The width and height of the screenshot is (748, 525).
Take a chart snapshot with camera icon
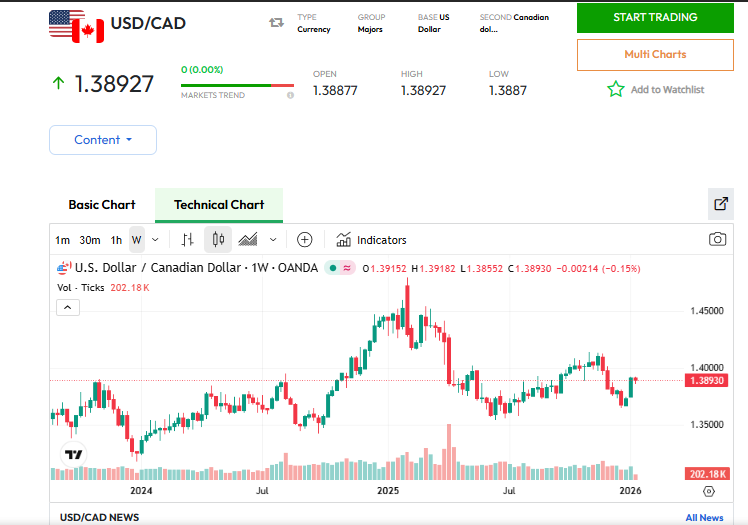point(717,240)
